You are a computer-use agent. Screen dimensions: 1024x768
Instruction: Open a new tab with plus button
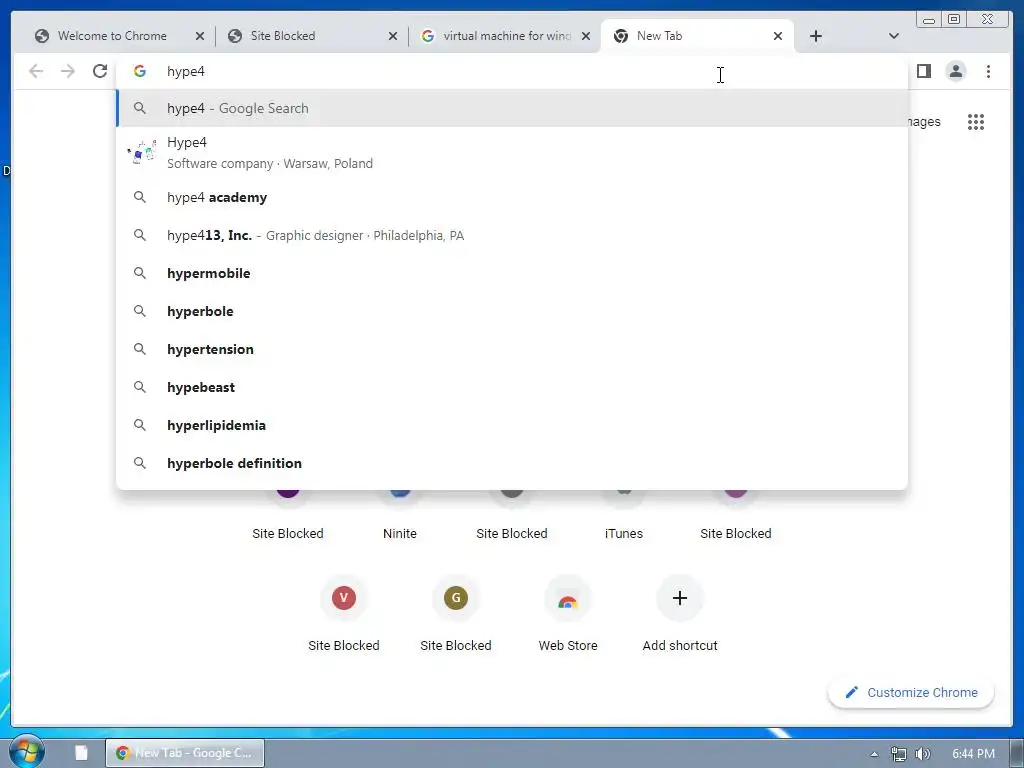(x=816, y=36)
